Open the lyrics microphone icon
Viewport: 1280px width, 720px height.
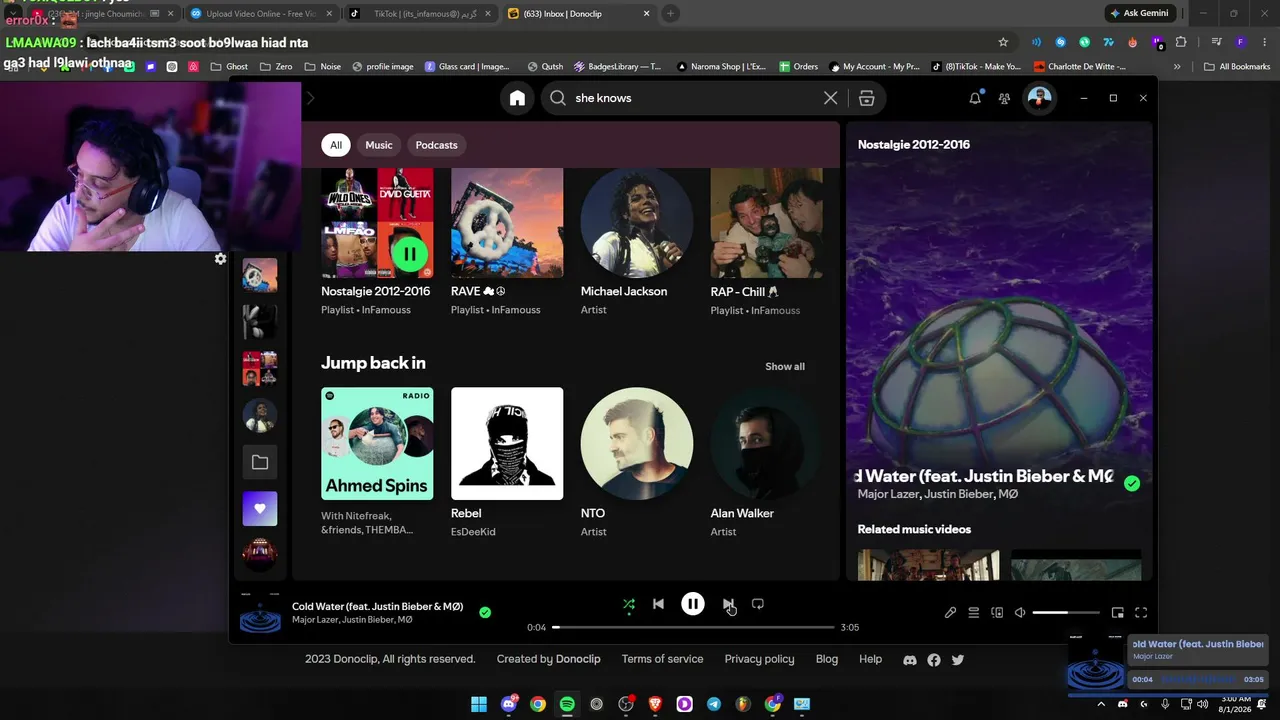click(950, 613)
